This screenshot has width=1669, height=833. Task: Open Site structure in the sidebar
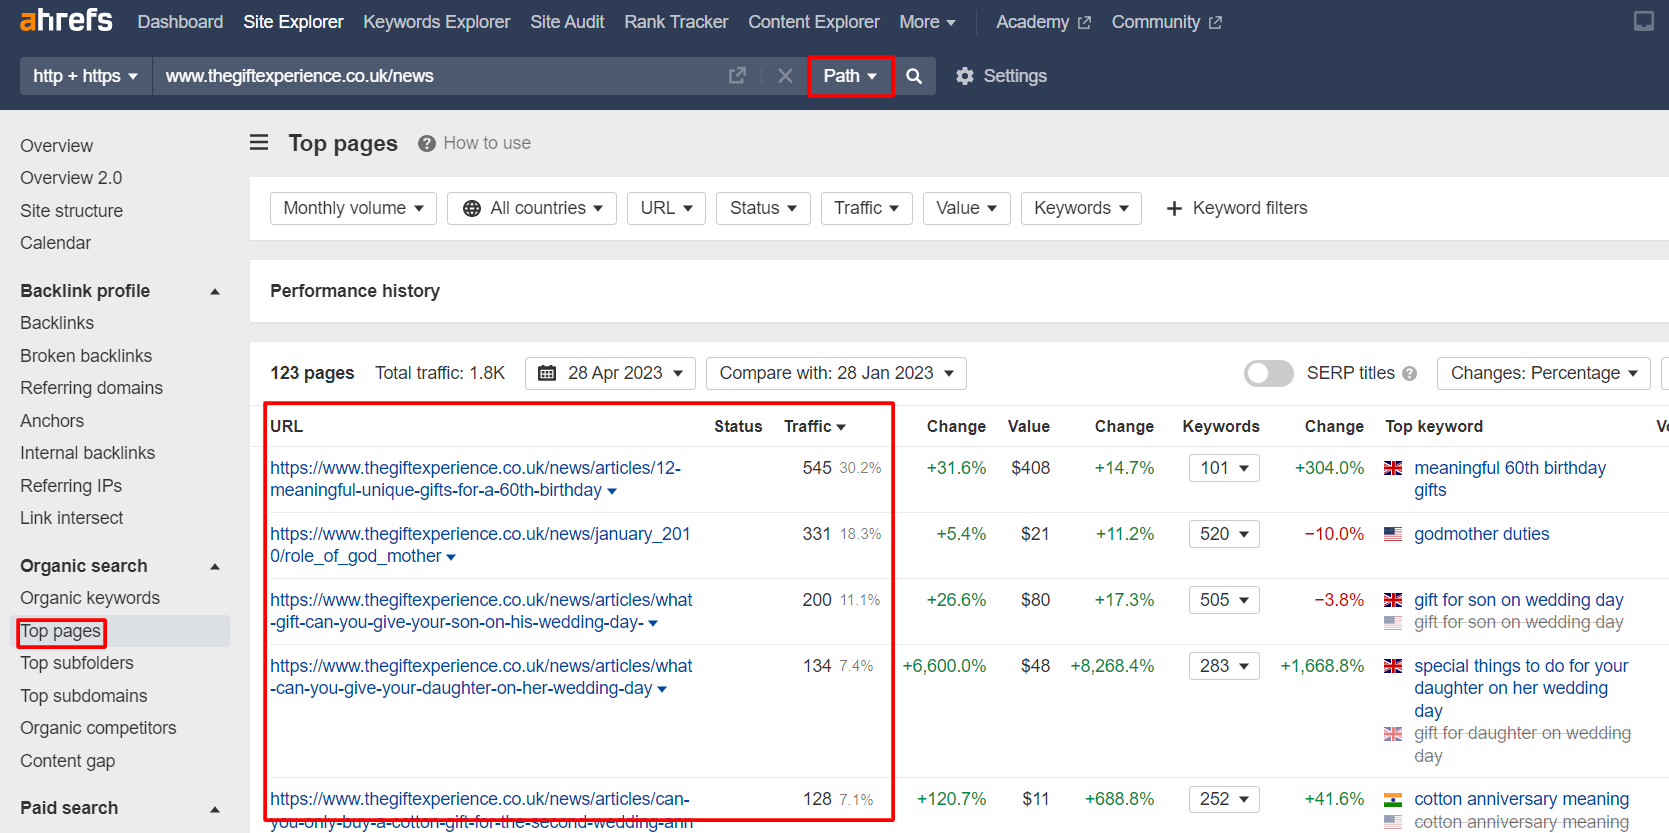tap(71, 211)
